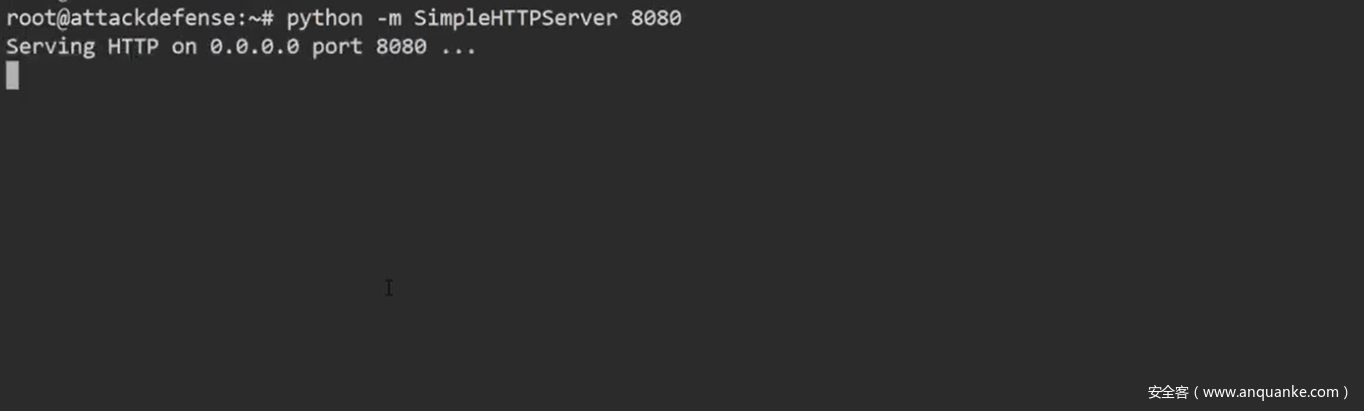Click the word "python" in the command
Viewport: 1364px width, 411px height.
(x=324, y=18)
